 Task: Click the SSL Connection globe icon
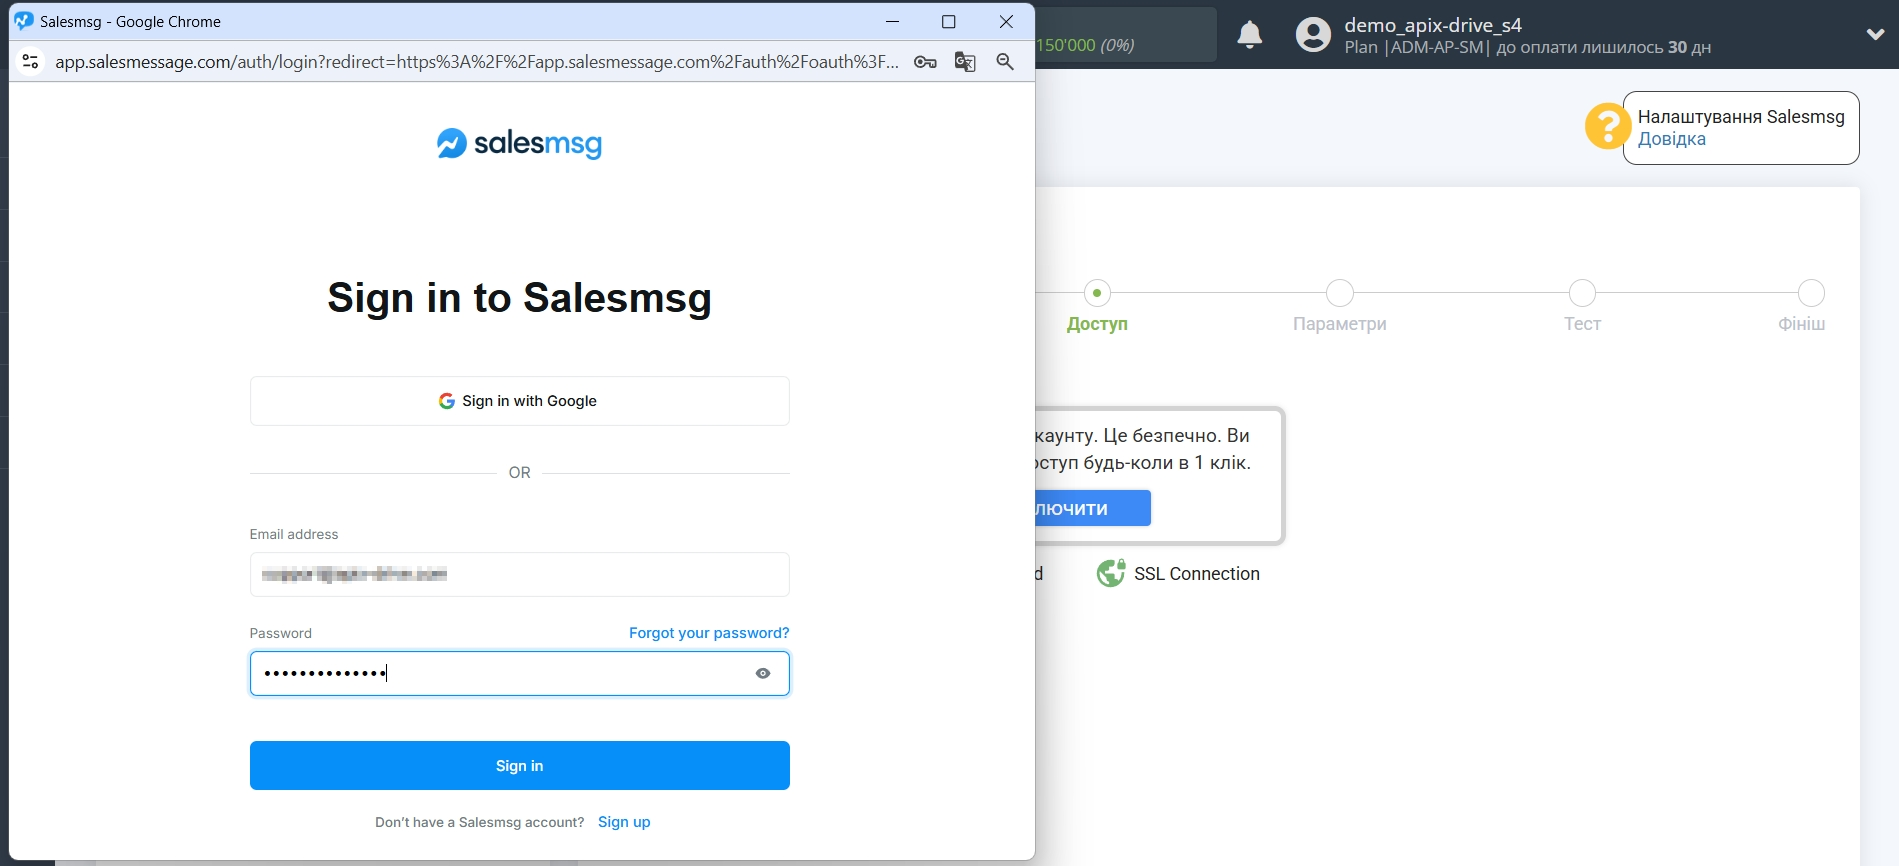pos(1111,573)
